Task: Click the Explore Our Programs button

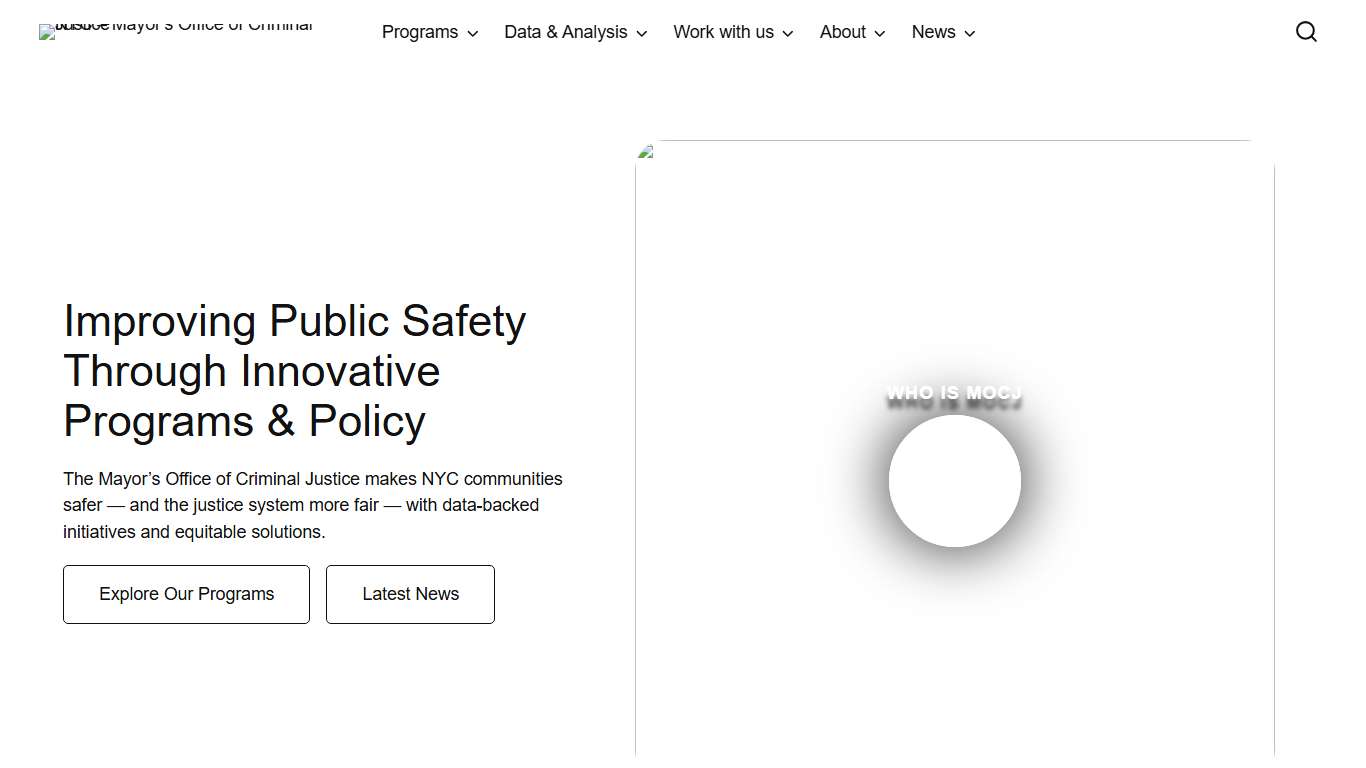Action: pyautogui.click(x=186, y=594)
